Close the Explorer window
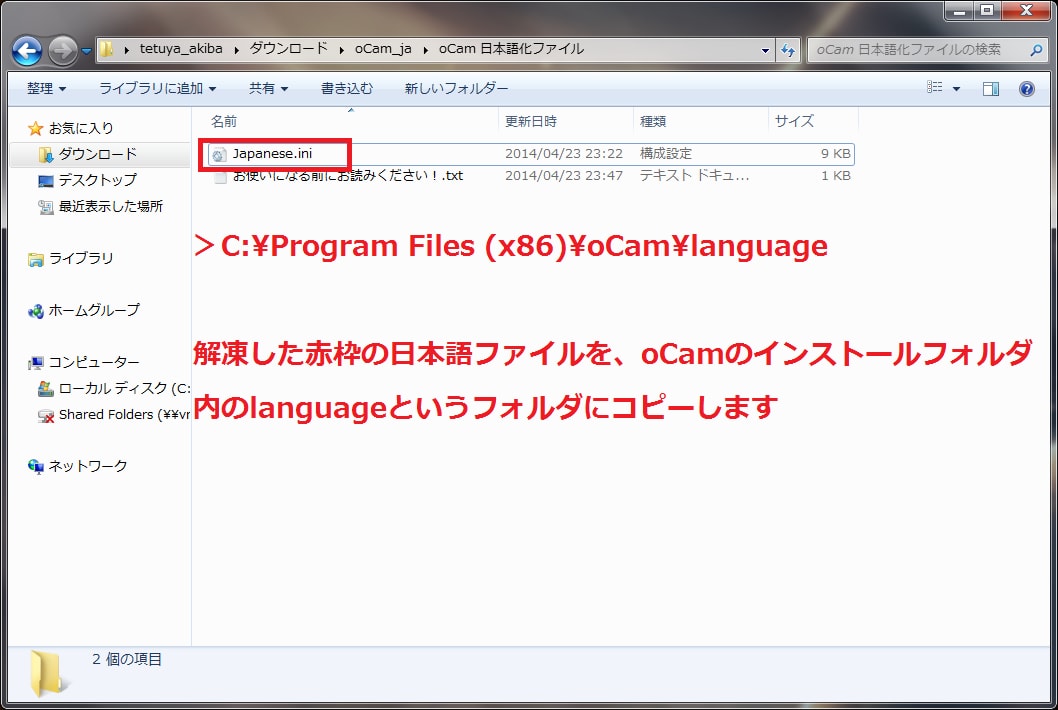Viewport: 1058px width, 710px height. [1026, 10]
